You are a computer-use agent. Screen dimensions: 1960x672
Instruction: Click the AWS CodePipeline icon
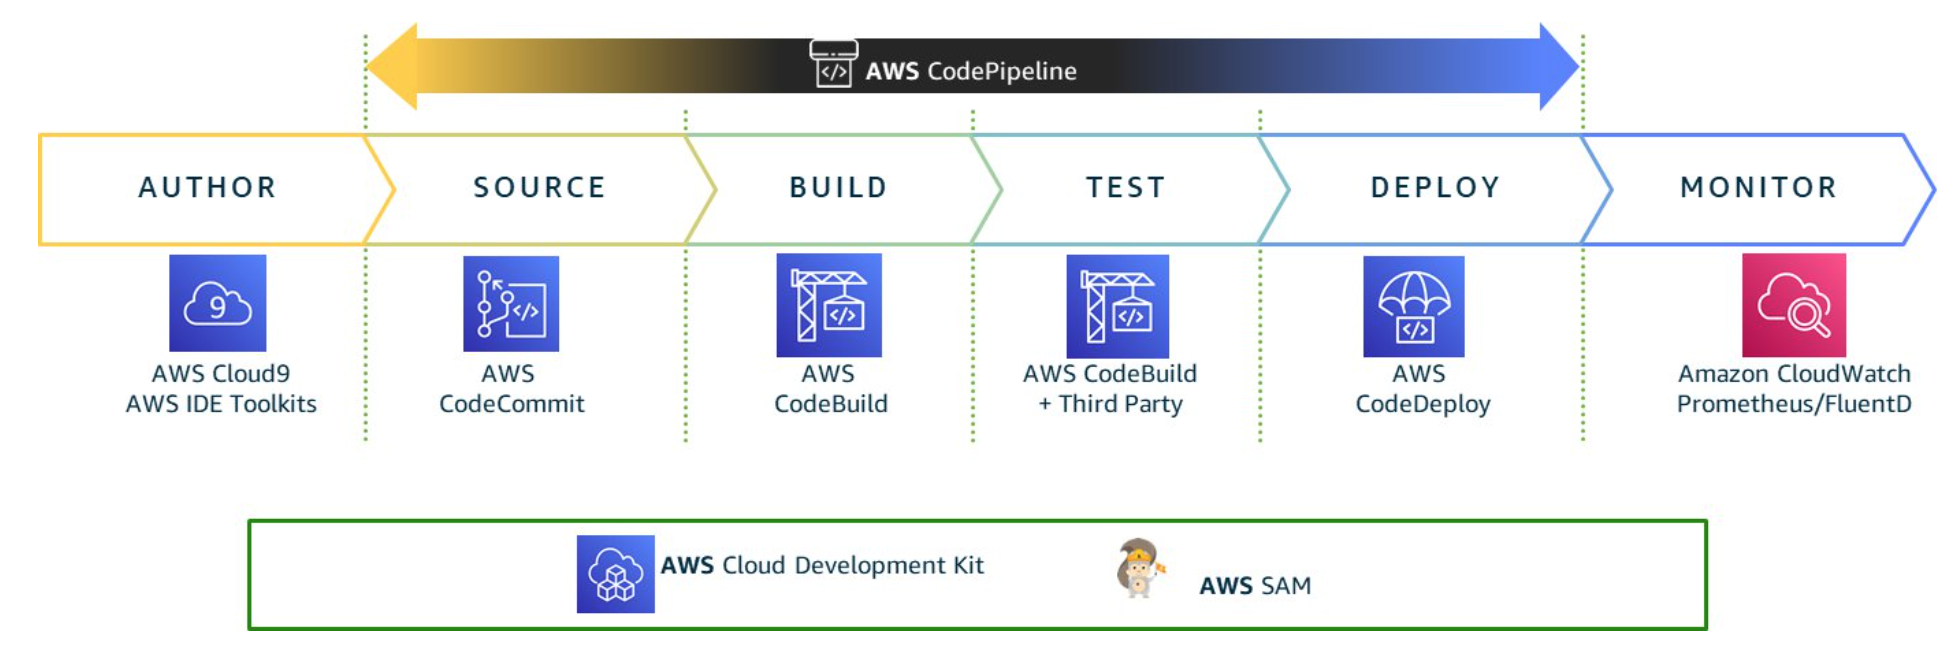click(834, 64)
